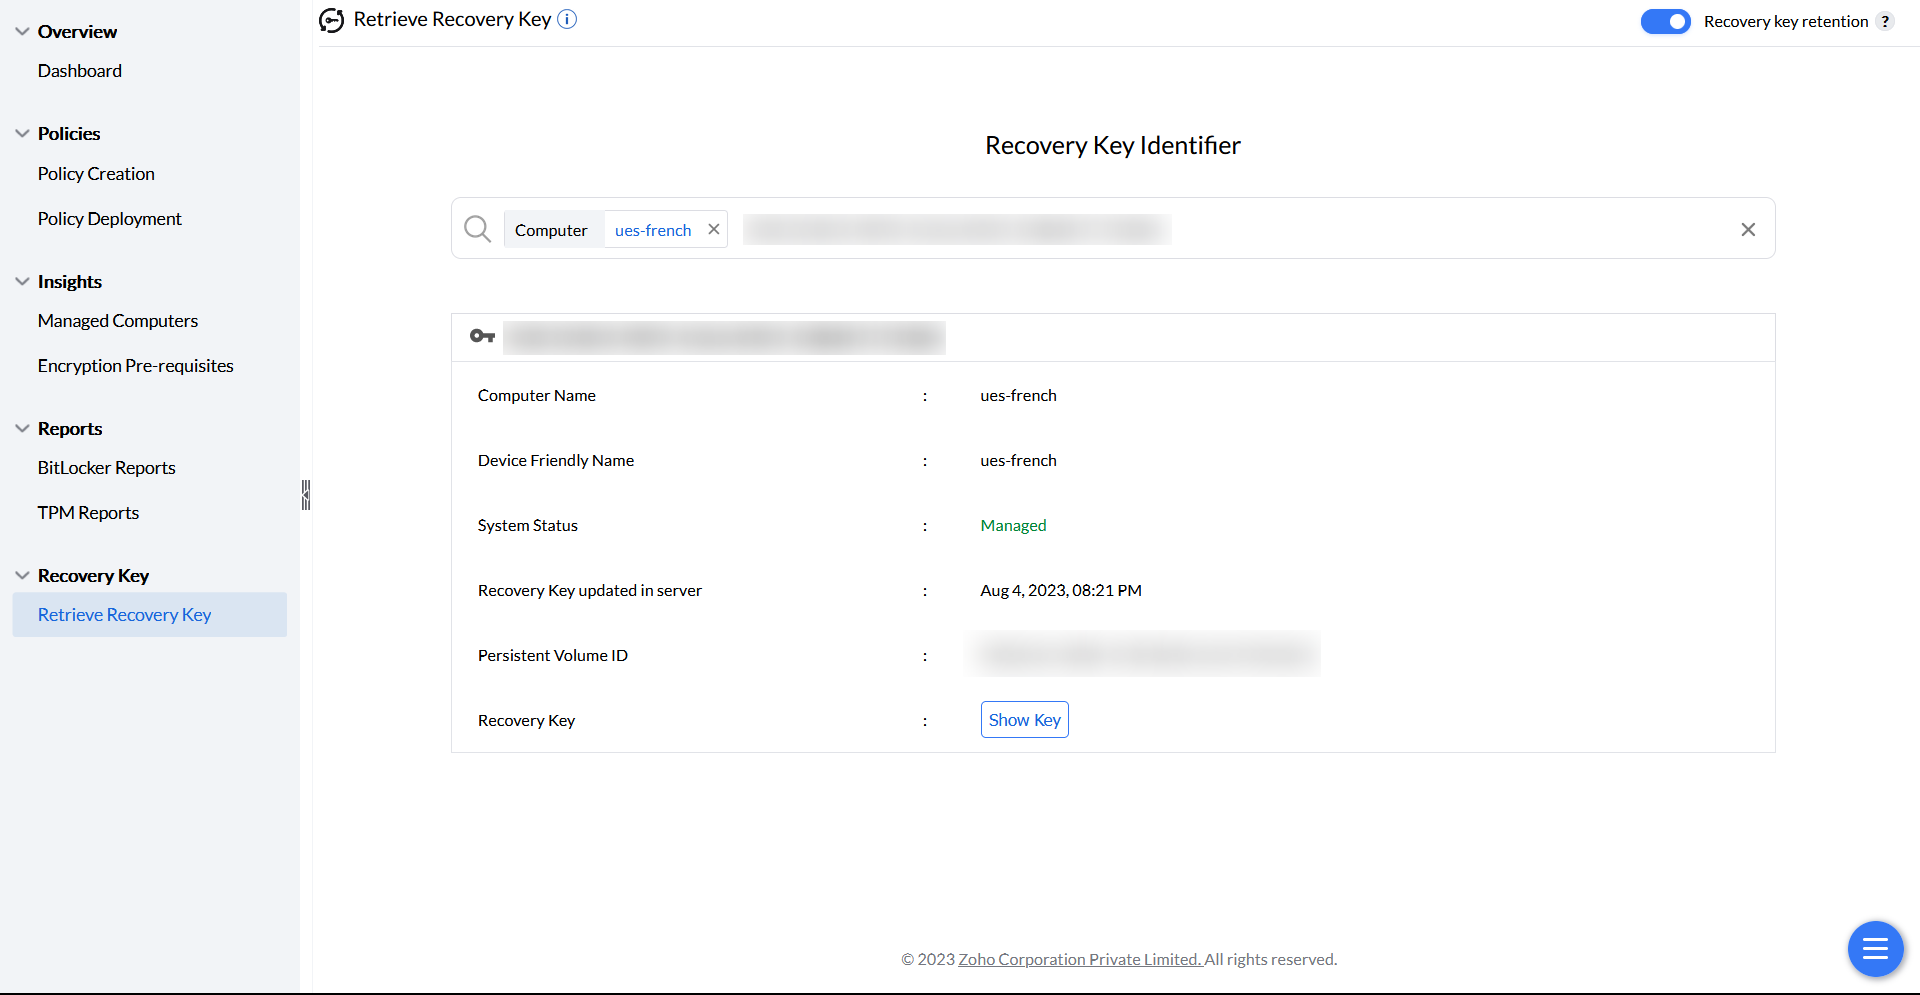Click the Device Friendly Name value ues-french
This screenshot has height=995, width=1920.
point(1018,461)
